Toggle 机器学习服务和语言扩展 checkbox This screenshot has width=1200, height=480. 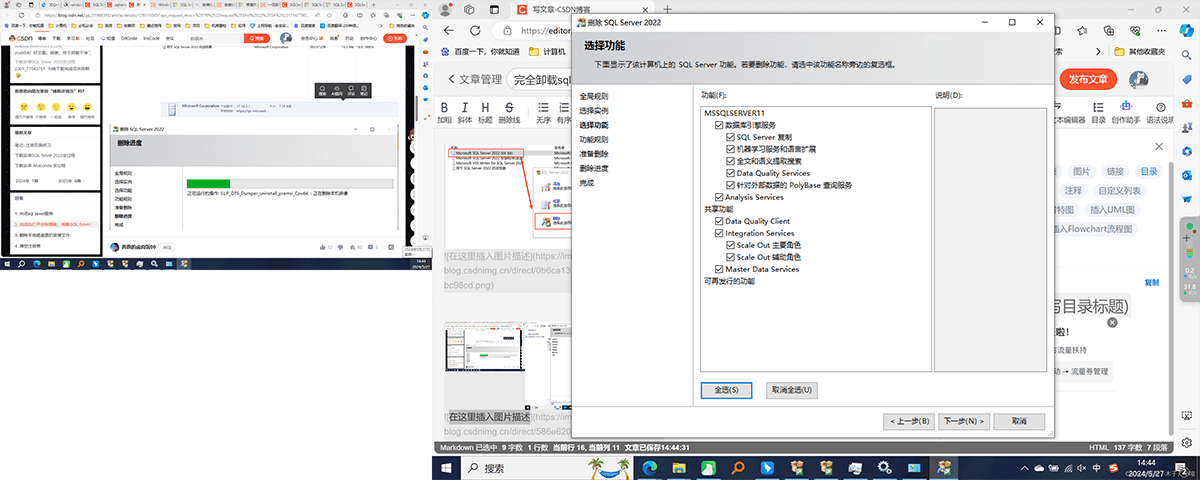pyautogui.click(x=730, y=149)
